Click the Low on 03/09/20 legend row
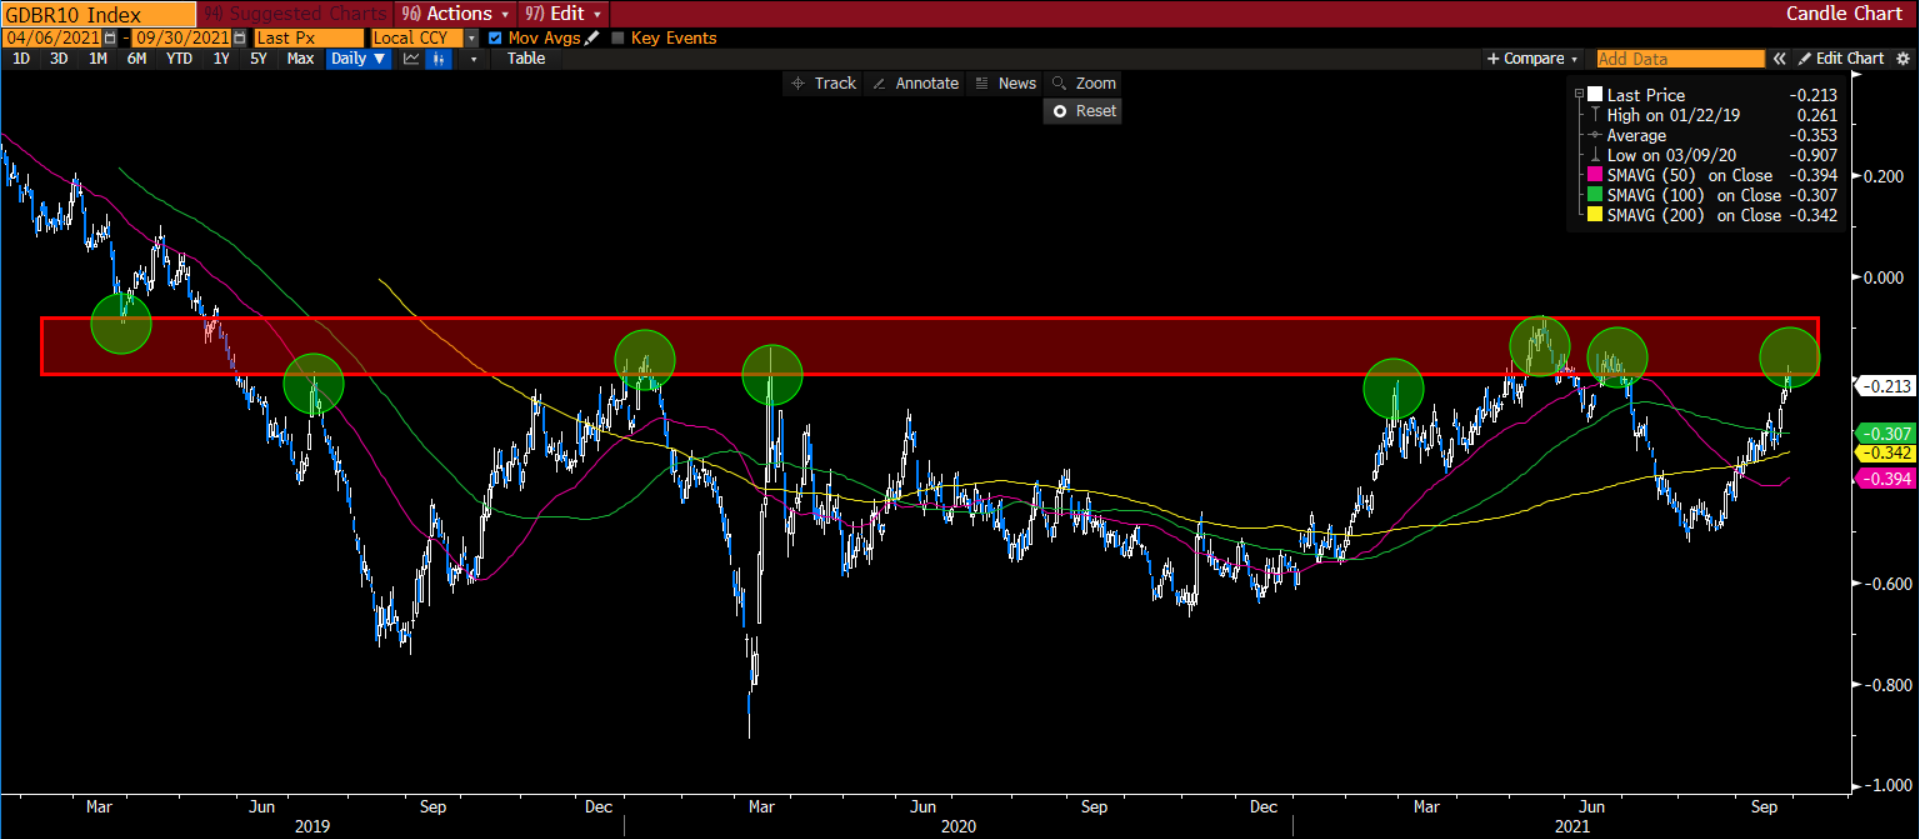The width and height of the screenshot is (1919, 839). coord(1713,155)
